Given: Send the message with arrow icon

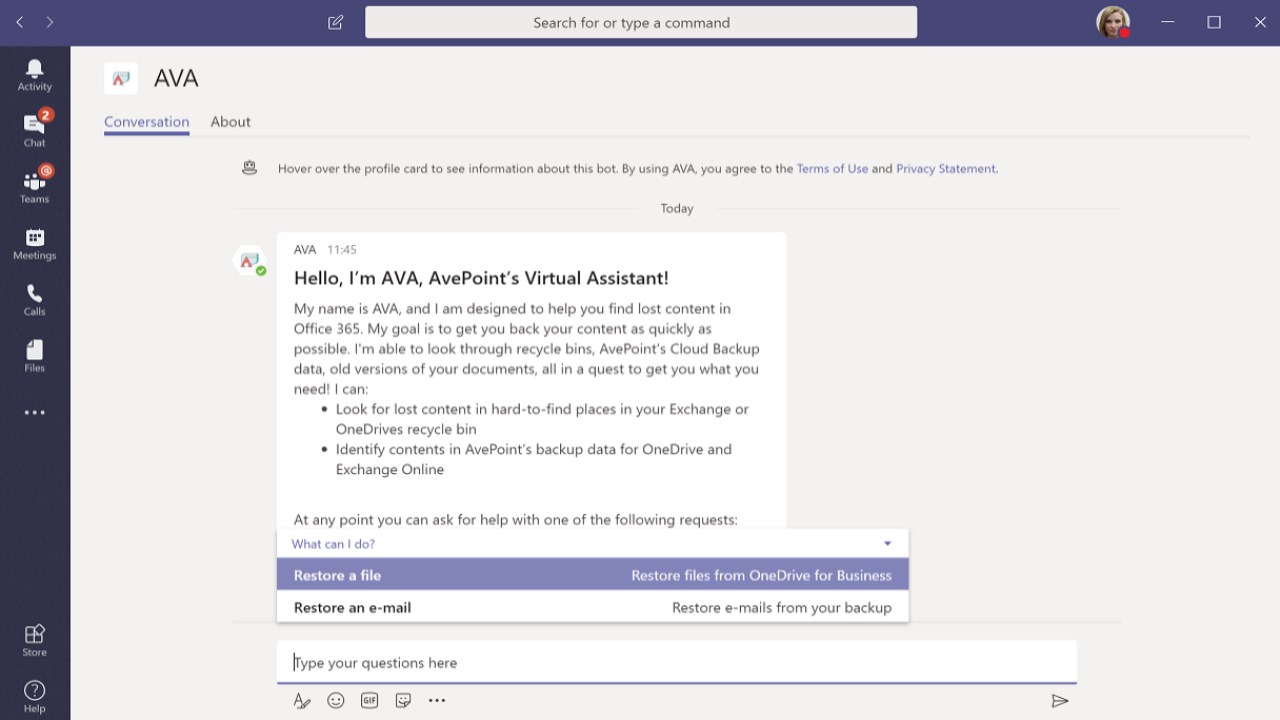Looking at the screenshot, I should [1060, 701].
